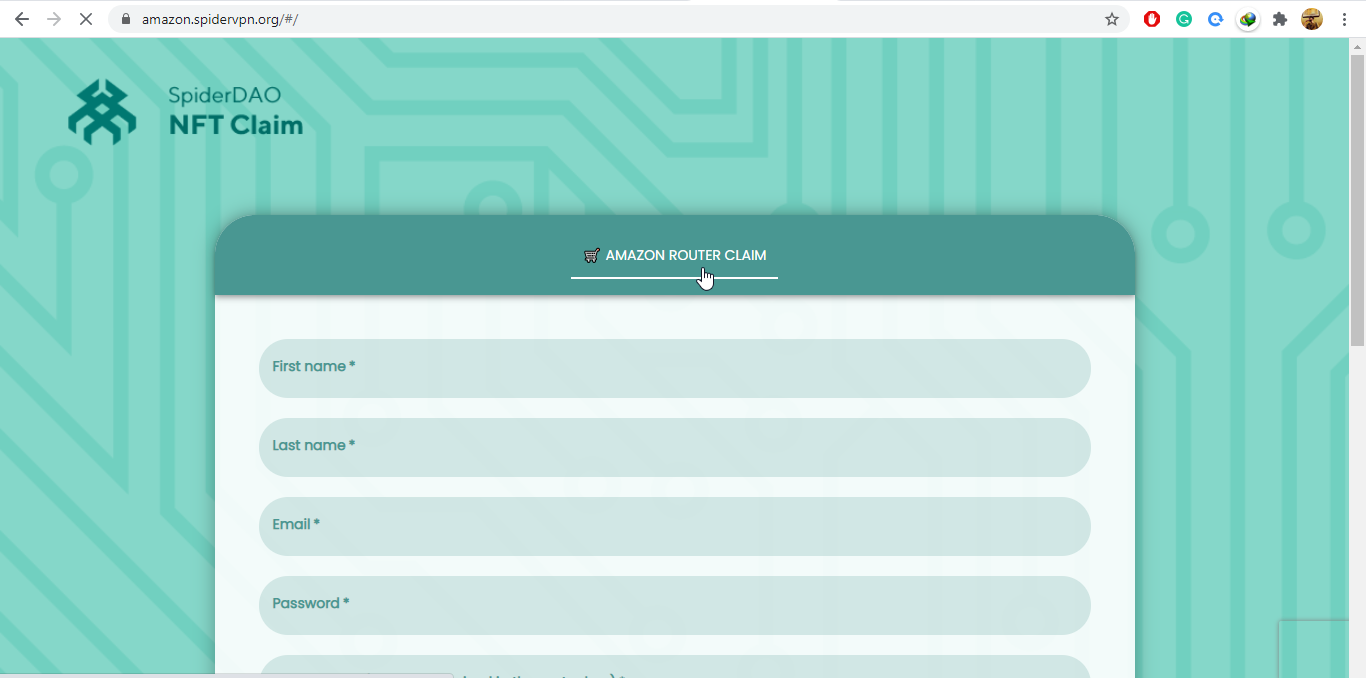Open the extension icon next to puzzle piece
Screen dimensions: 1366x678
(x=1248, y=19)
